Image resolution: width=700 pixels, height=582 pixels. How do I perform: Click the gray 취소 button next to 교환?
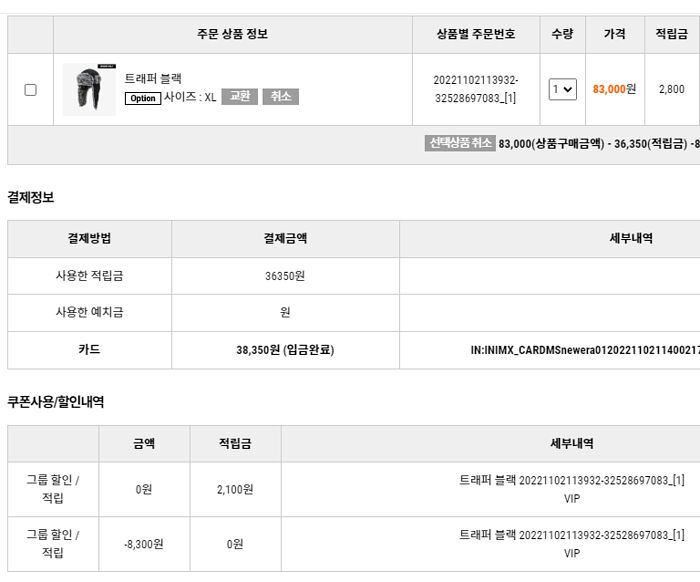(x=281, y=96)
